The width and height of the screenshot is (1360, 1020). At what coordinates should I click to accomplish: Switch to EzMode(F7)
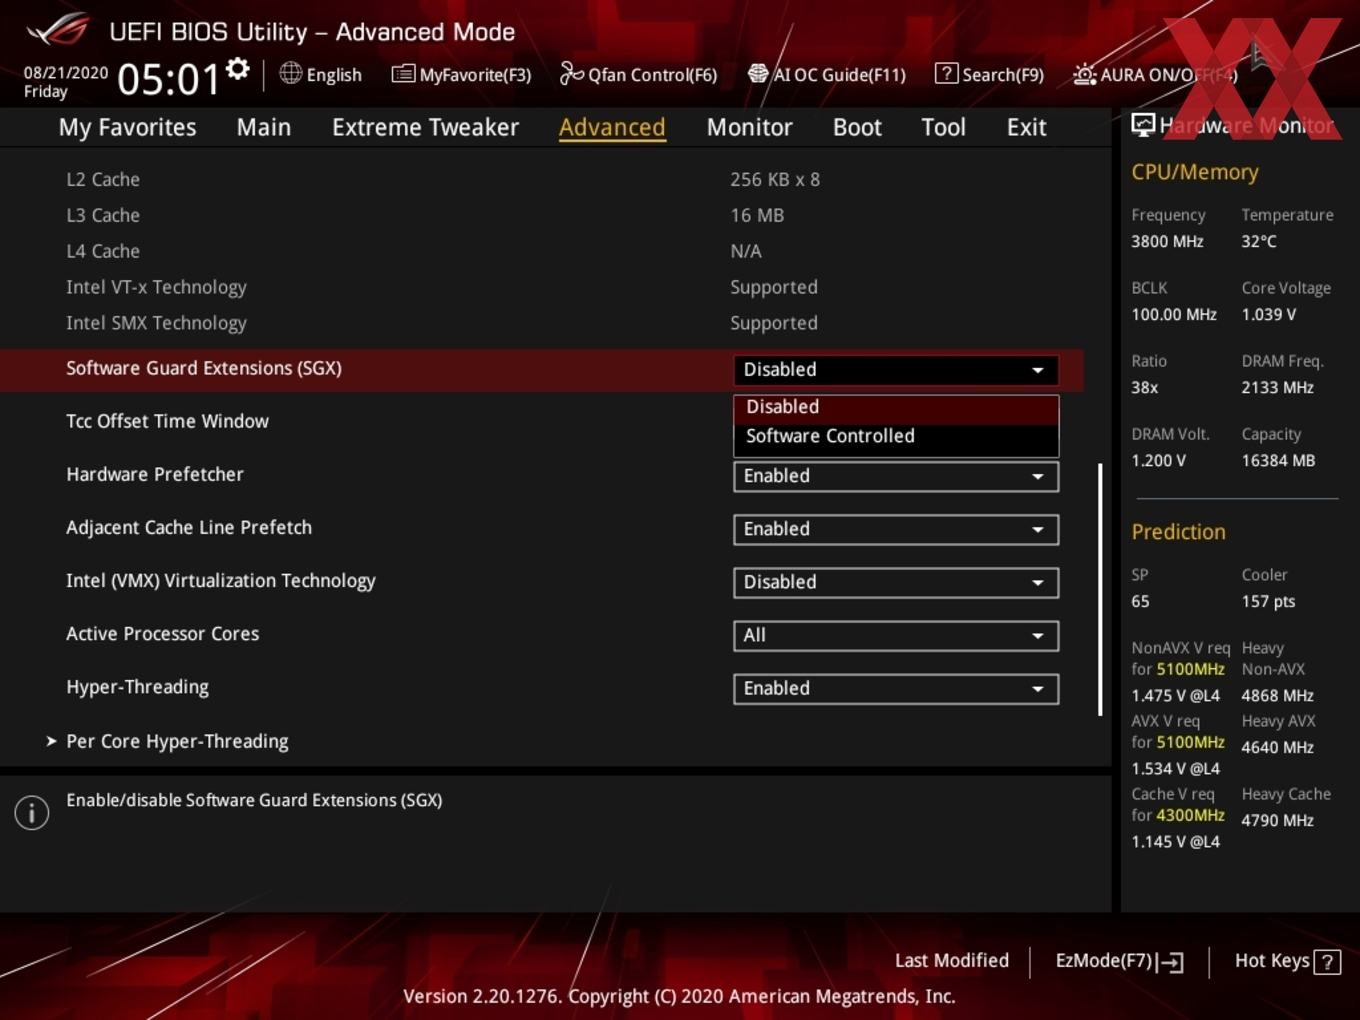(1119, 961)
